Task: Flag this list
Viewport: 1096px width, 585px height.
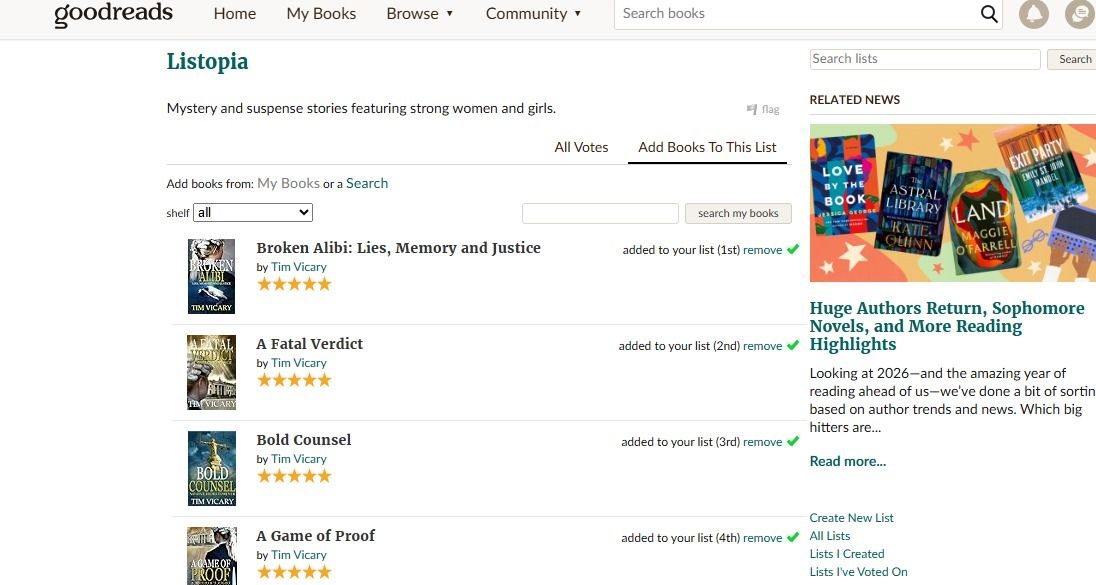Action: coord(764,109)
